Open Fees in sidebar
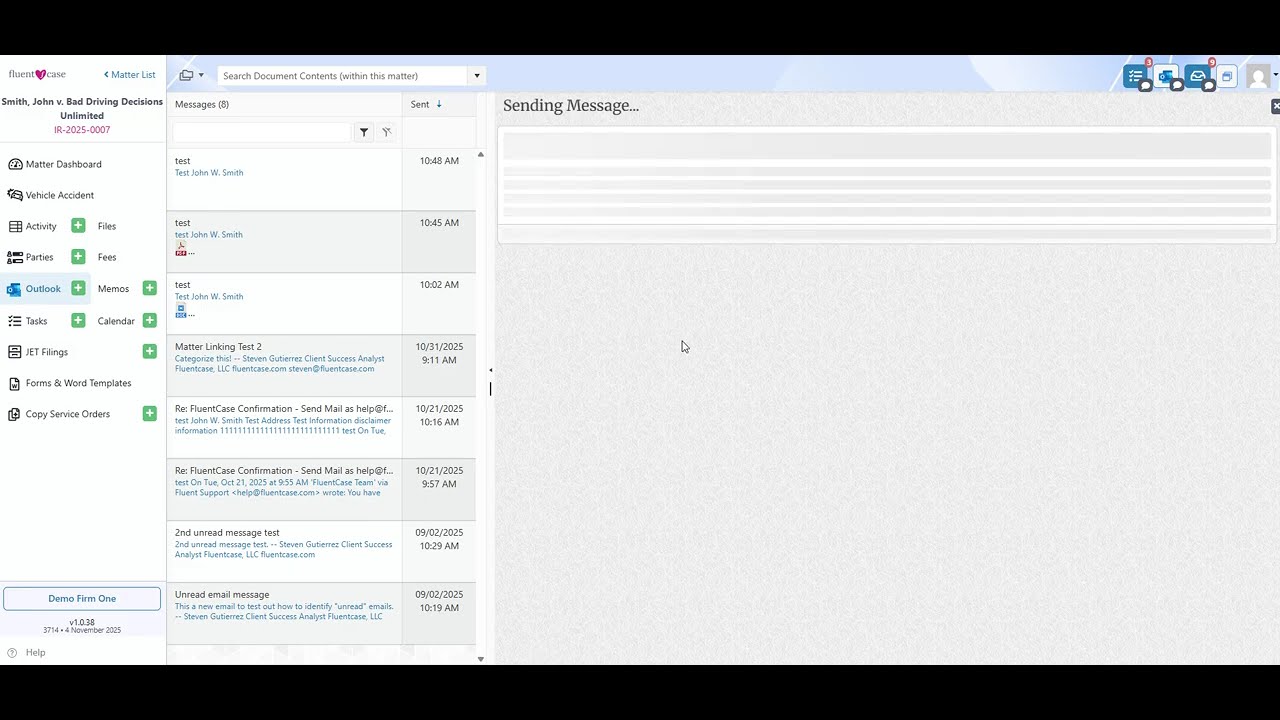Image resolution: width=1280 pixels, height=720 pixels. pos(107,257)
